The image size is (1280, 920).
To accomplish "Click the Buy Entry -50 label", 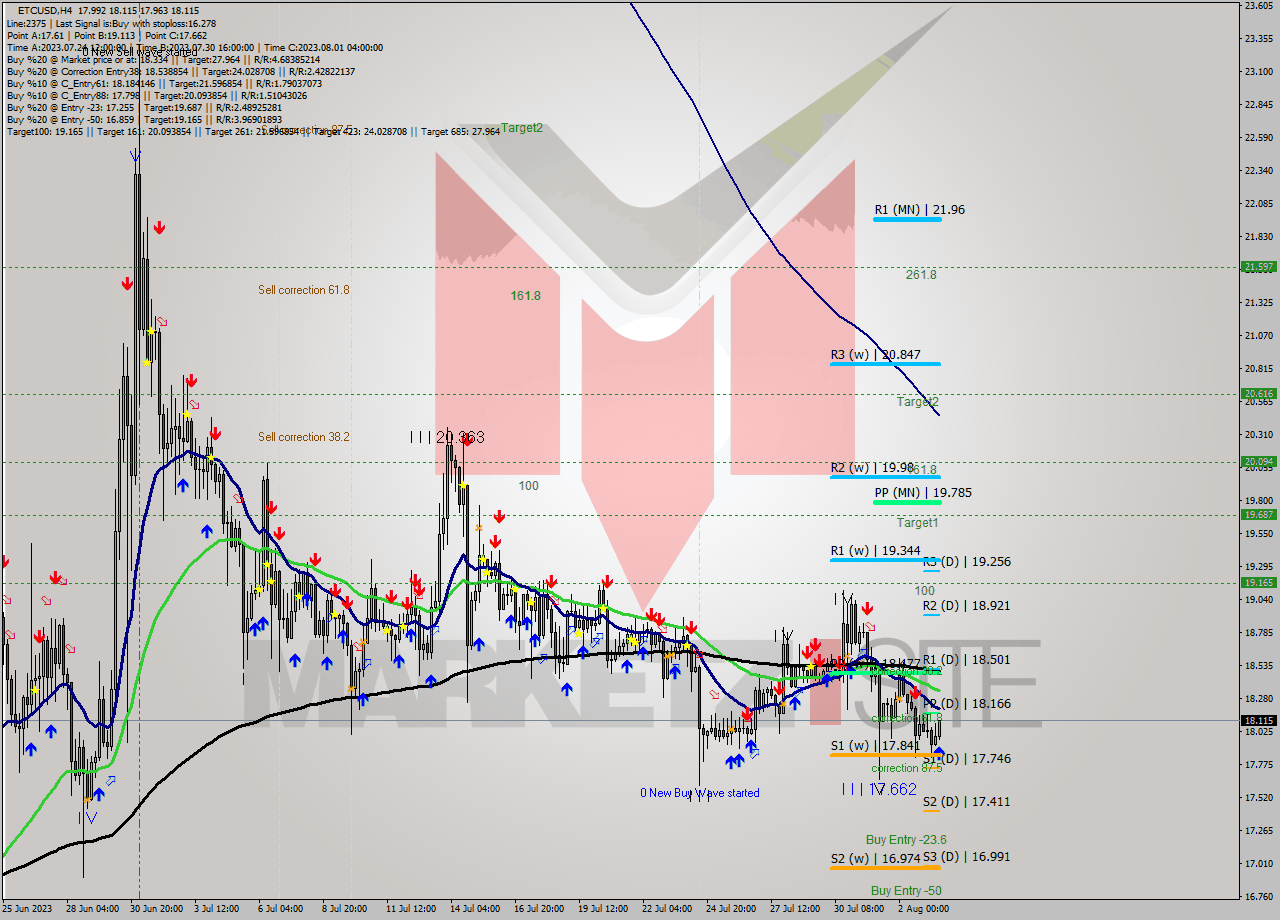I will tap(906, 891).
